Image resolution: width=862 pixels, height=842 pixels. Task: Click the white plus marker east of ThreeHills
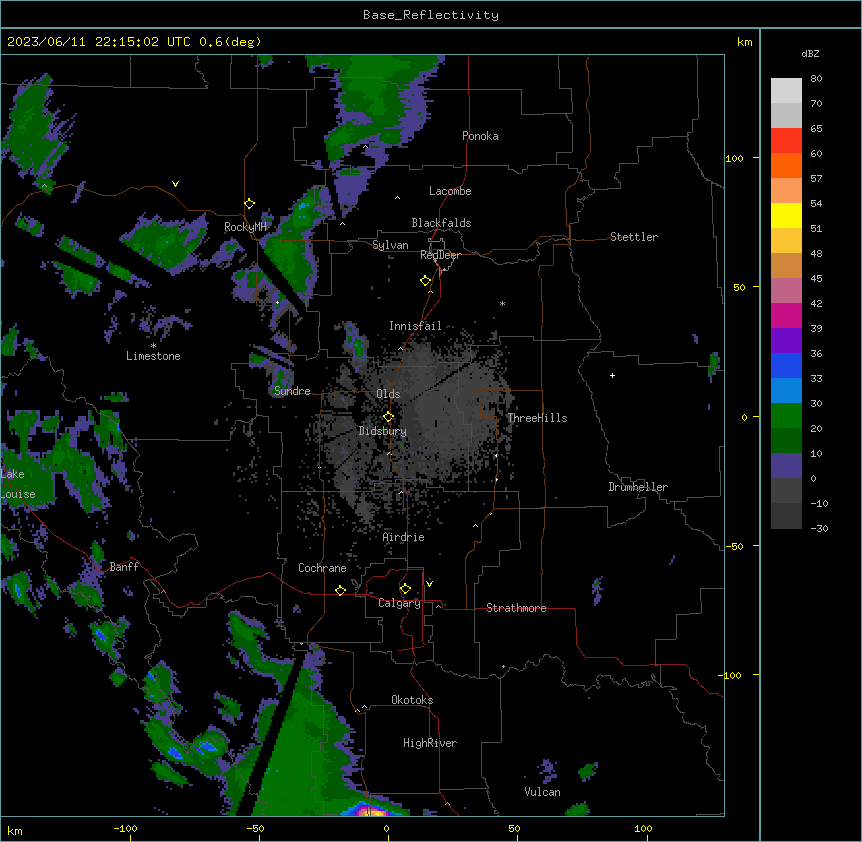point(612,375)
